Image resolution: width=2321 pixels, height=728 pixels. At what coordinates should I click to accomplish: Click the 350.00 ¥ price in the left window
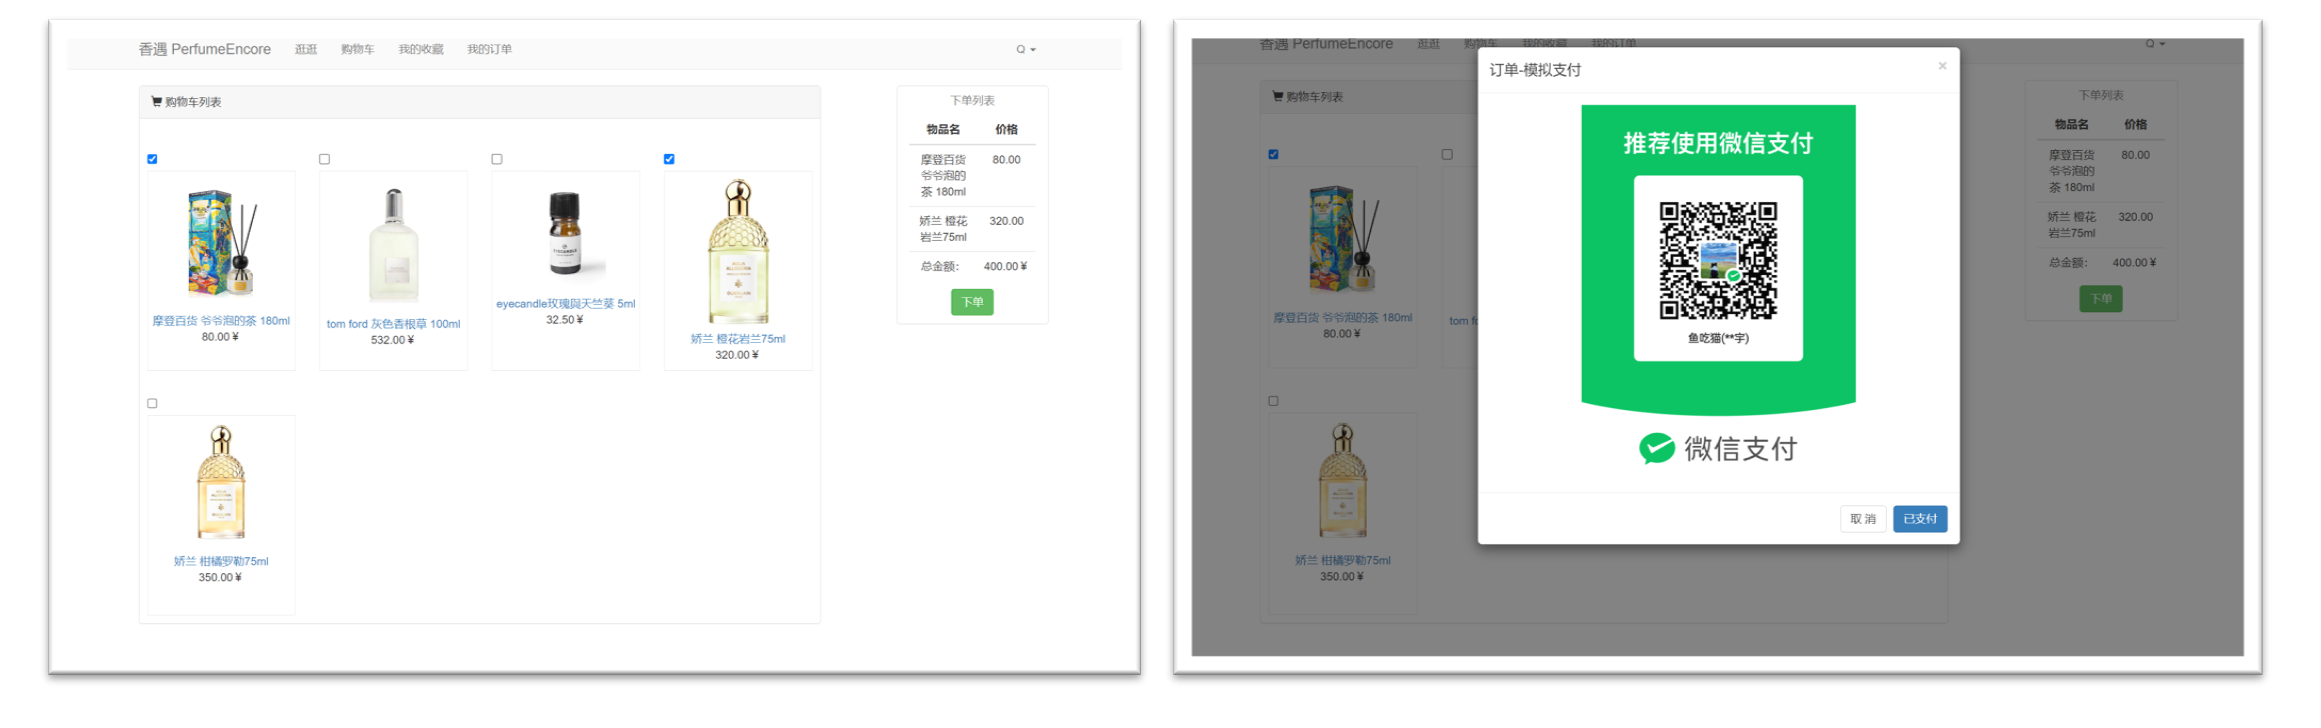click(220, 577)
